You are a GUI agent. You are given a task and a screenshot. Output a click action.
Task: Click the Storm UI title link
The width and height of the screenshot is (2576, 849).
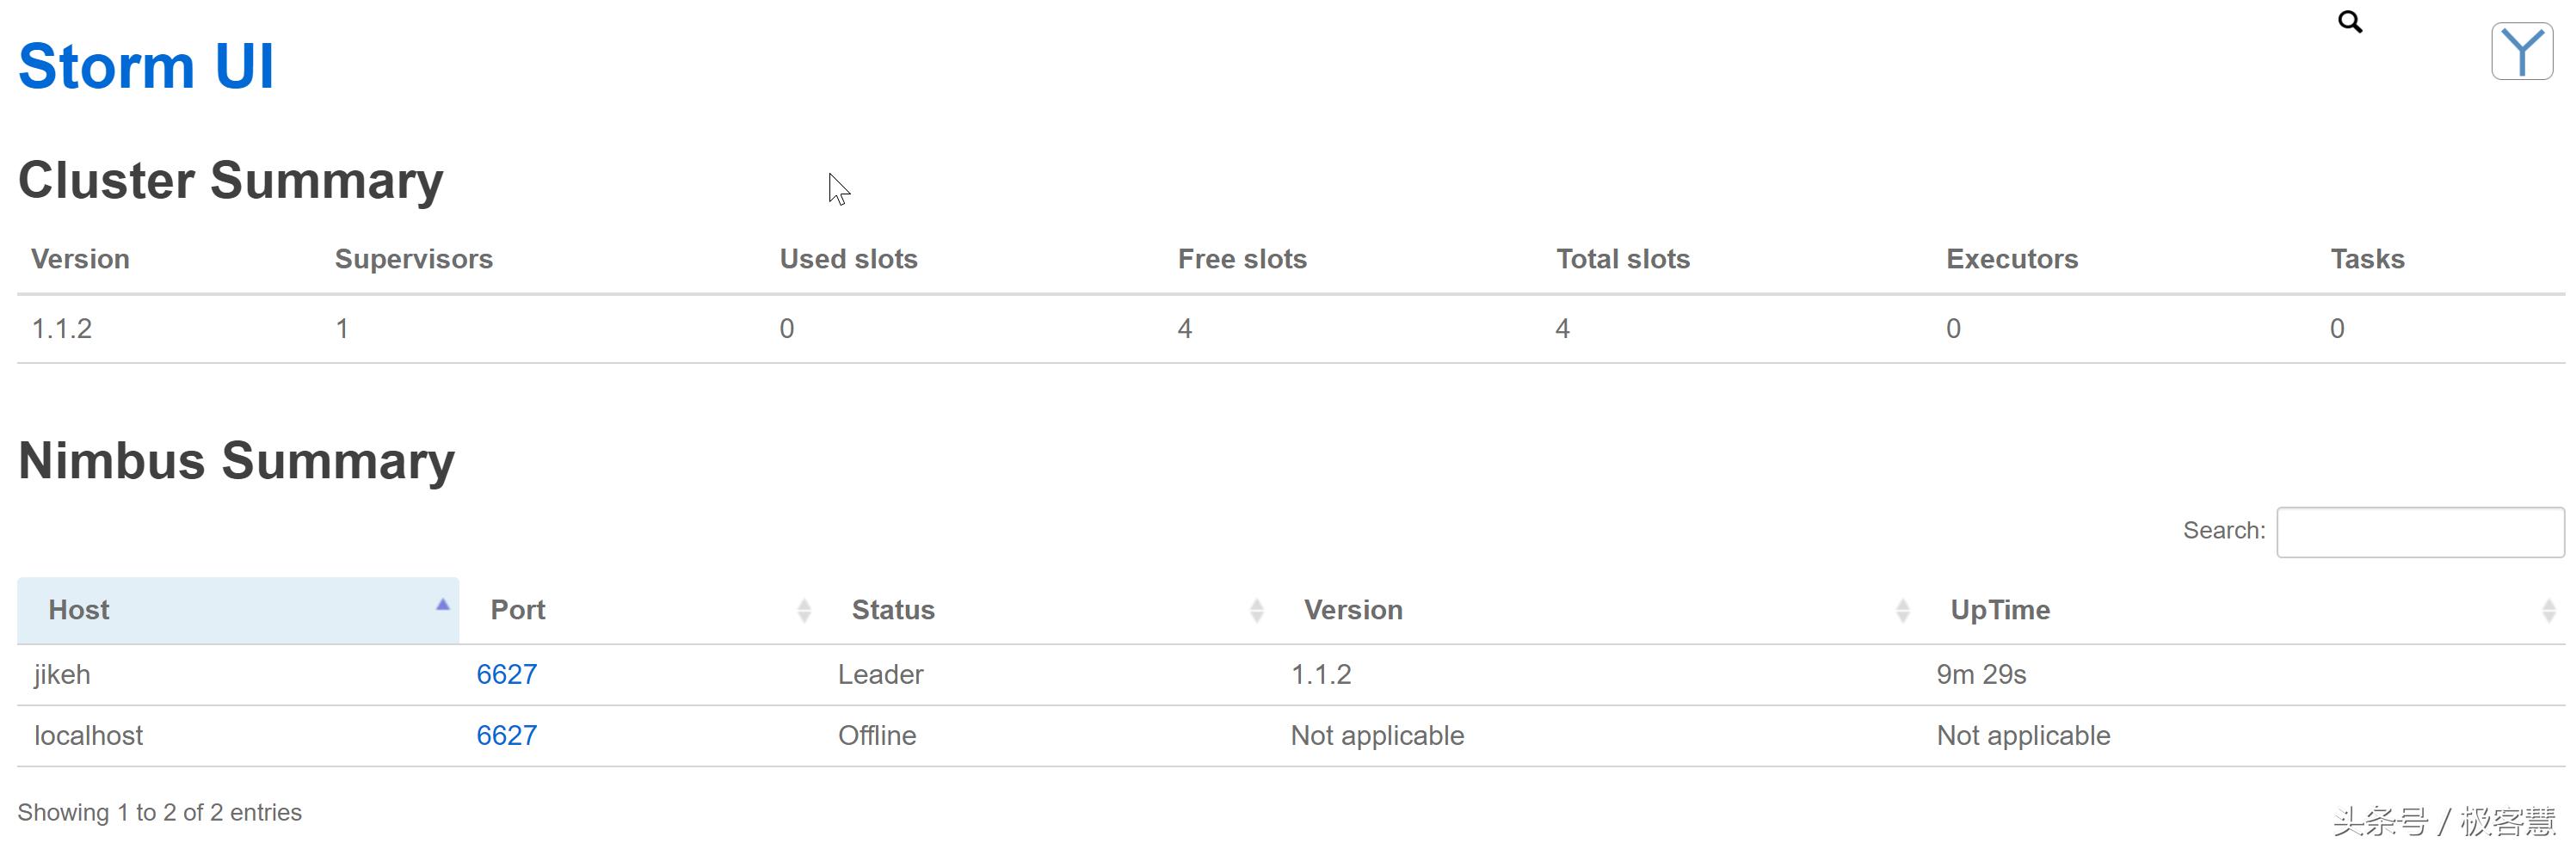(x=146, y=67)
